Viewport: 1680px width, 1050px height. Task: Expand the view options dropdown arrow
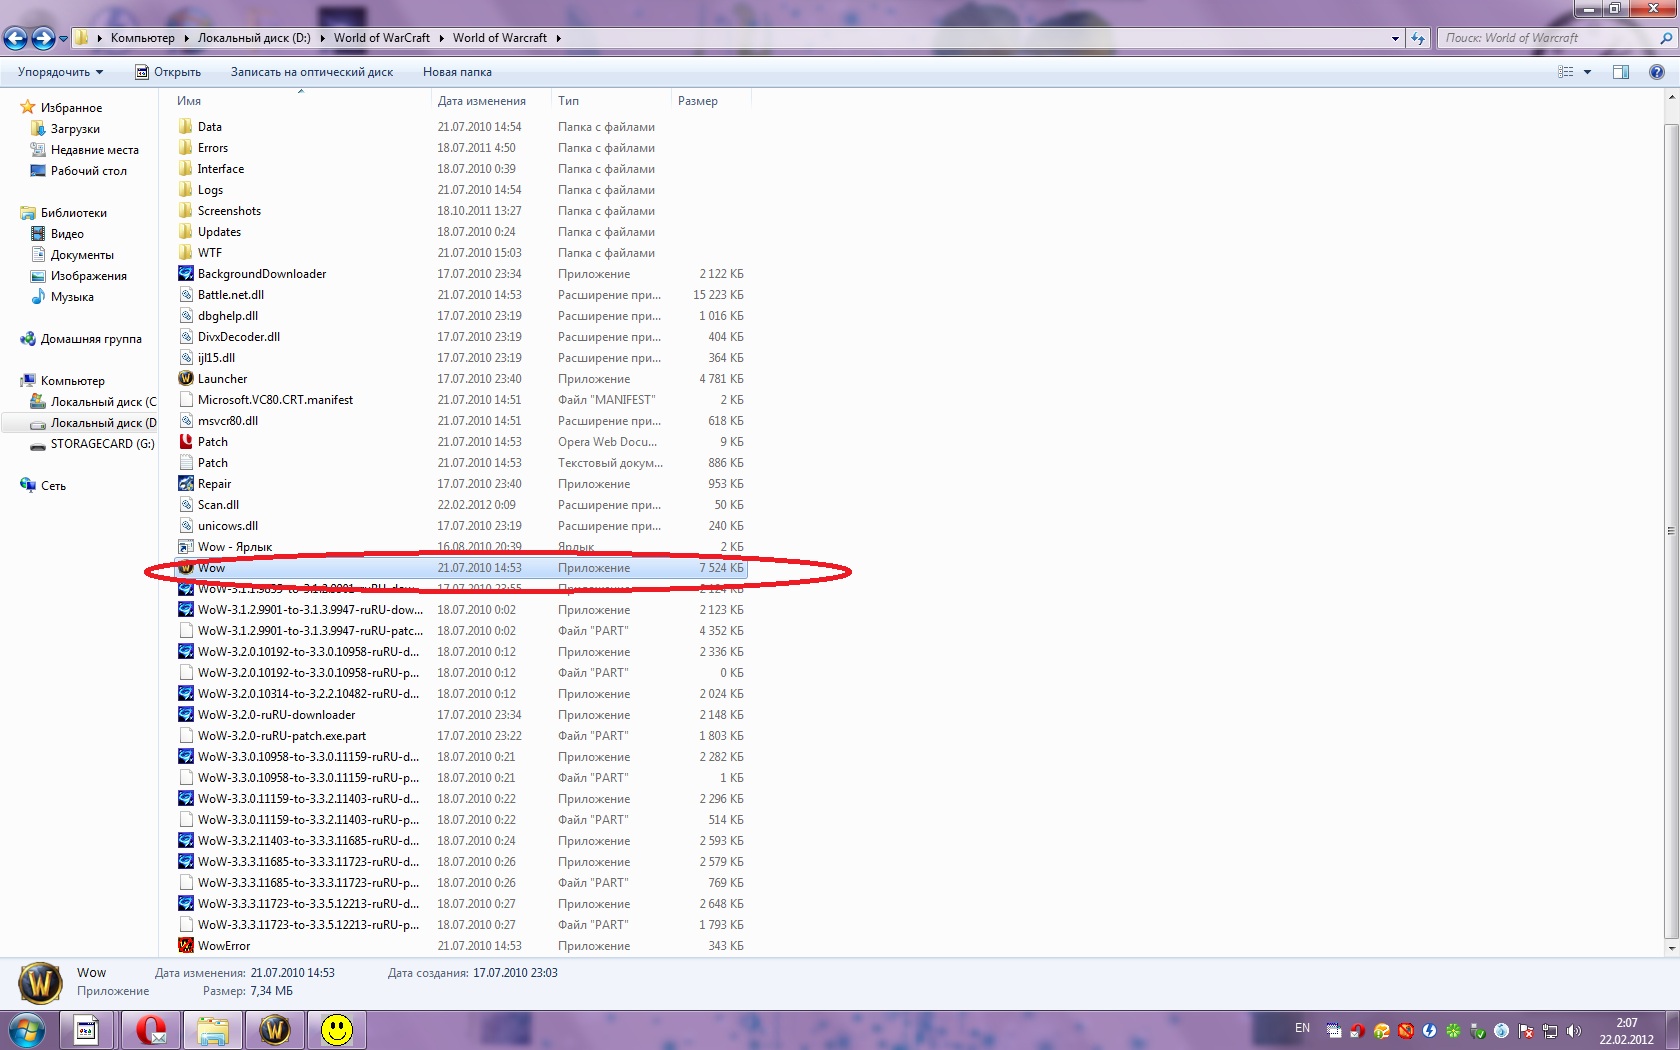1587,72
